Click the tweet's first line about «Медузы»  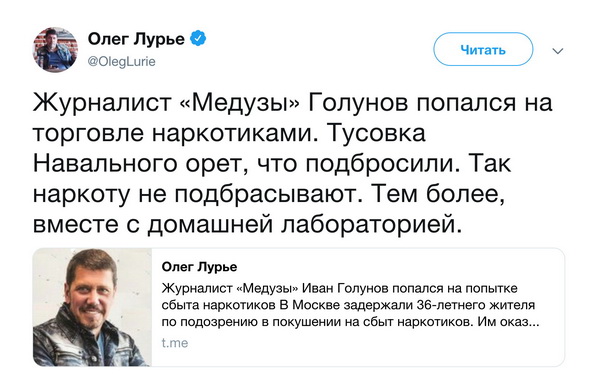[293, 103]
